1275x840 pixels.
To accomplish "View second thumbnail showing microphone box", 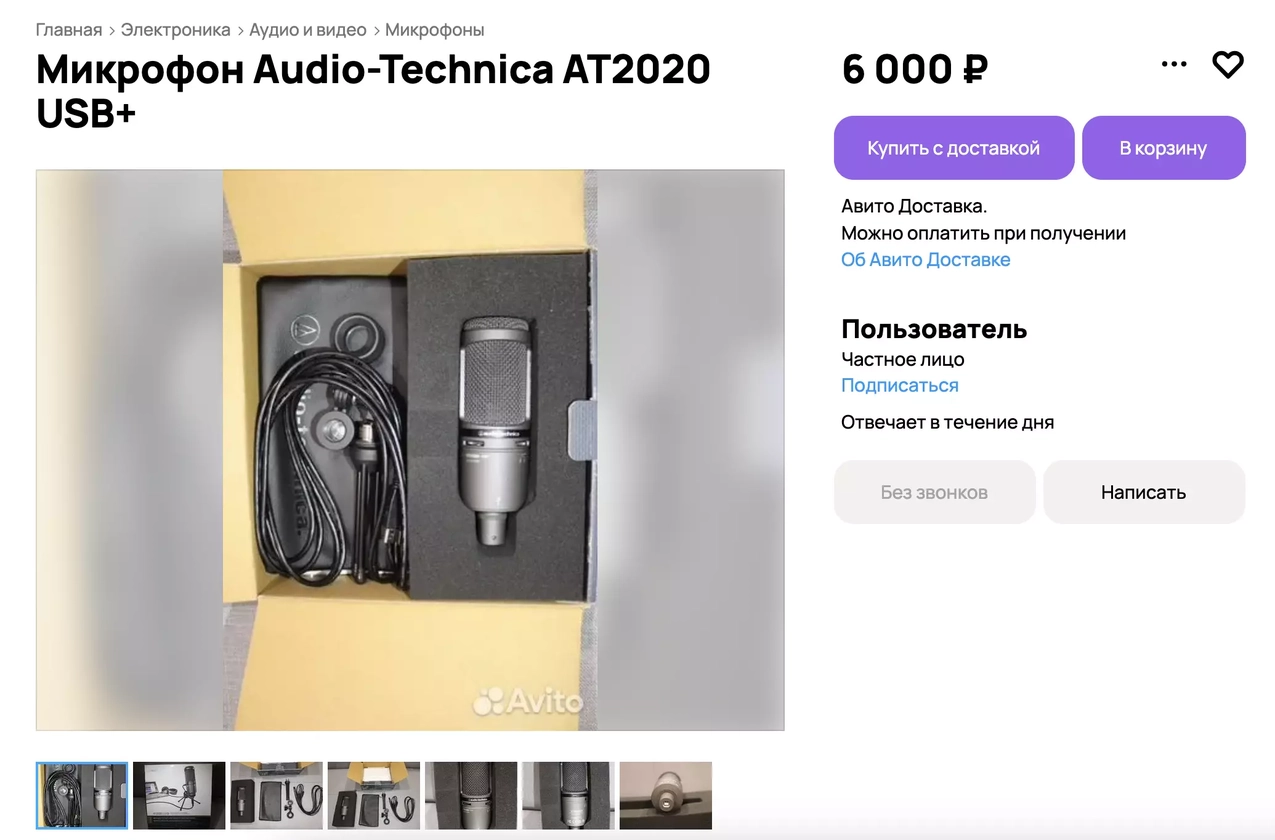I will [x=179, y=796].
